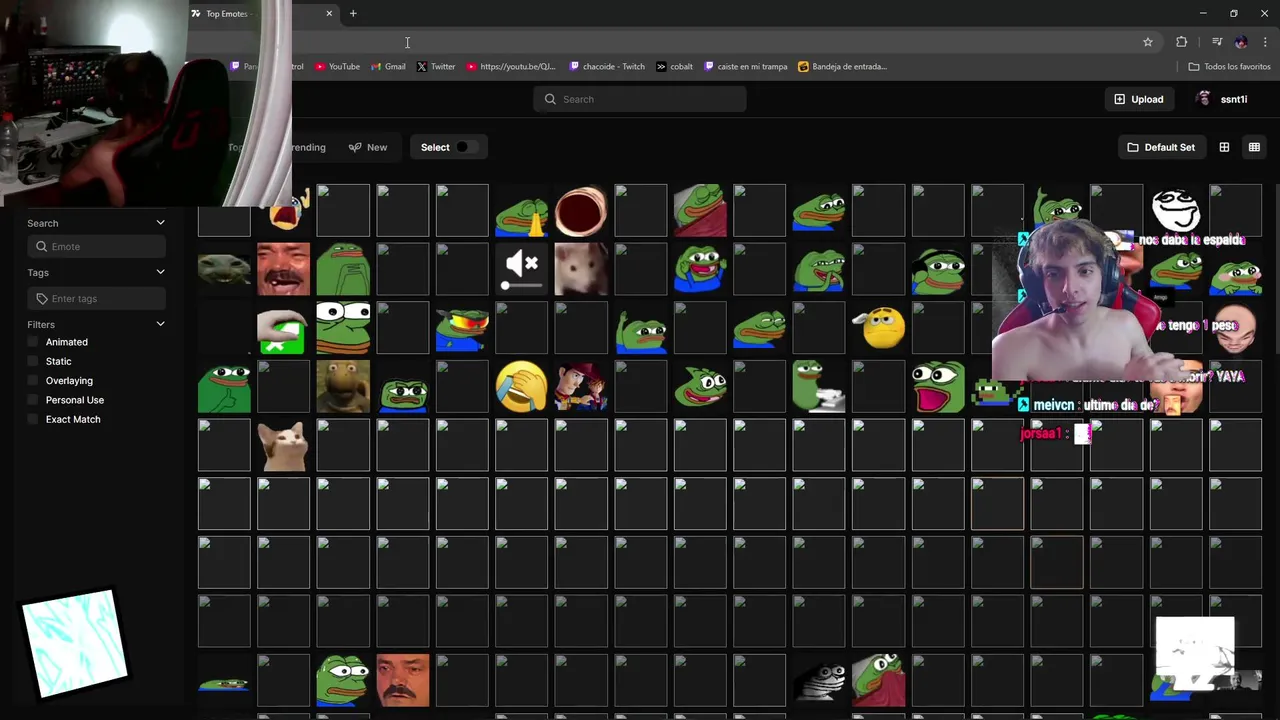Open the white hamster emote
The image size is (1280, 720).
[x=581, y=270]
